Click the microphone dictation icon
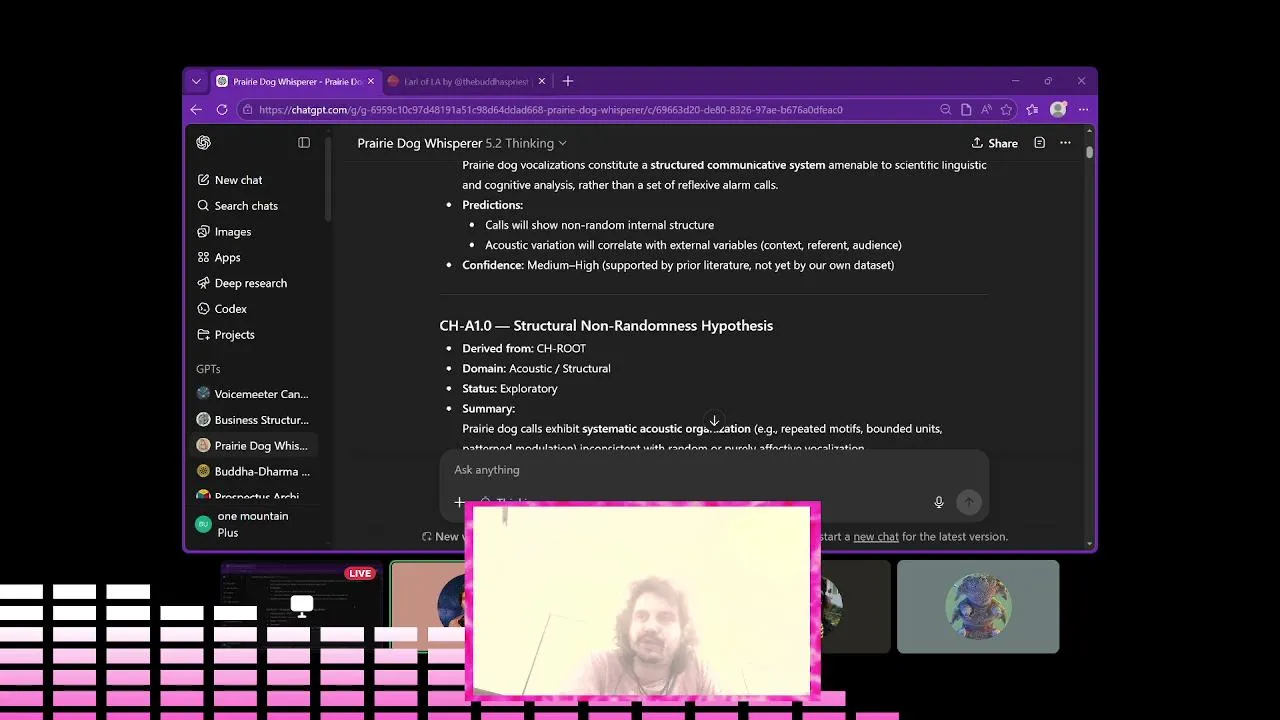 (939, 502)
